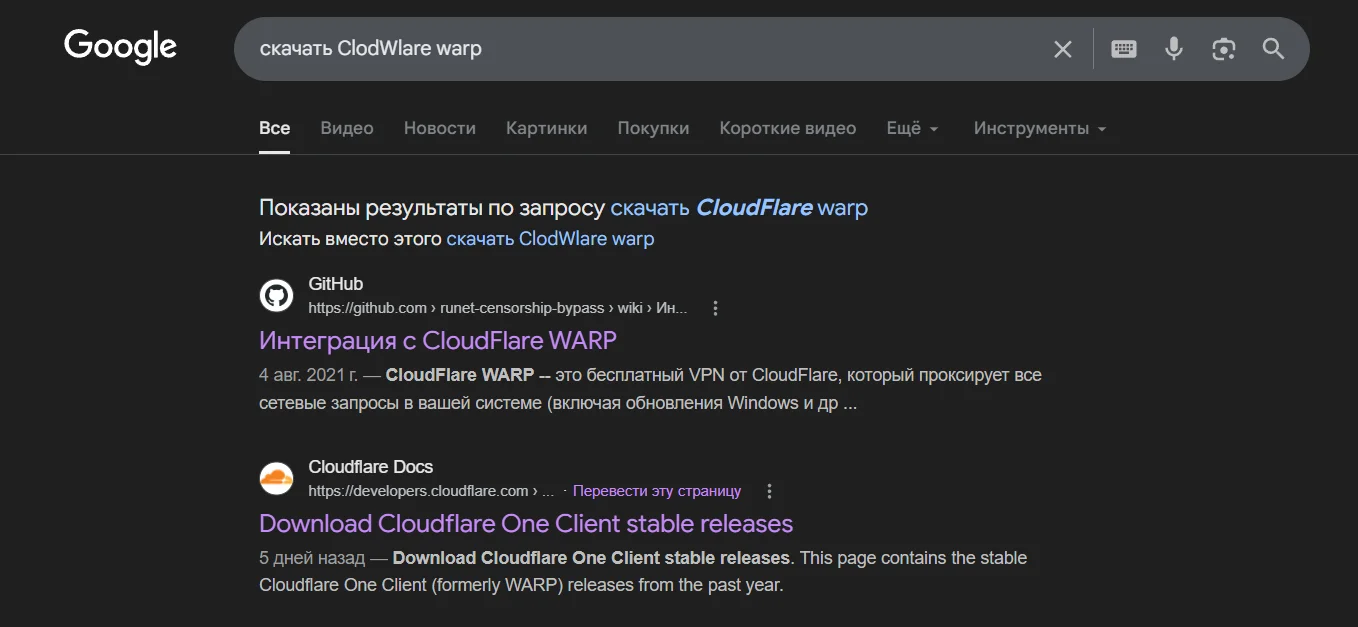Click the developers.cloudflare.com URL
1358x627 pixels.
(x=431, y=491)
